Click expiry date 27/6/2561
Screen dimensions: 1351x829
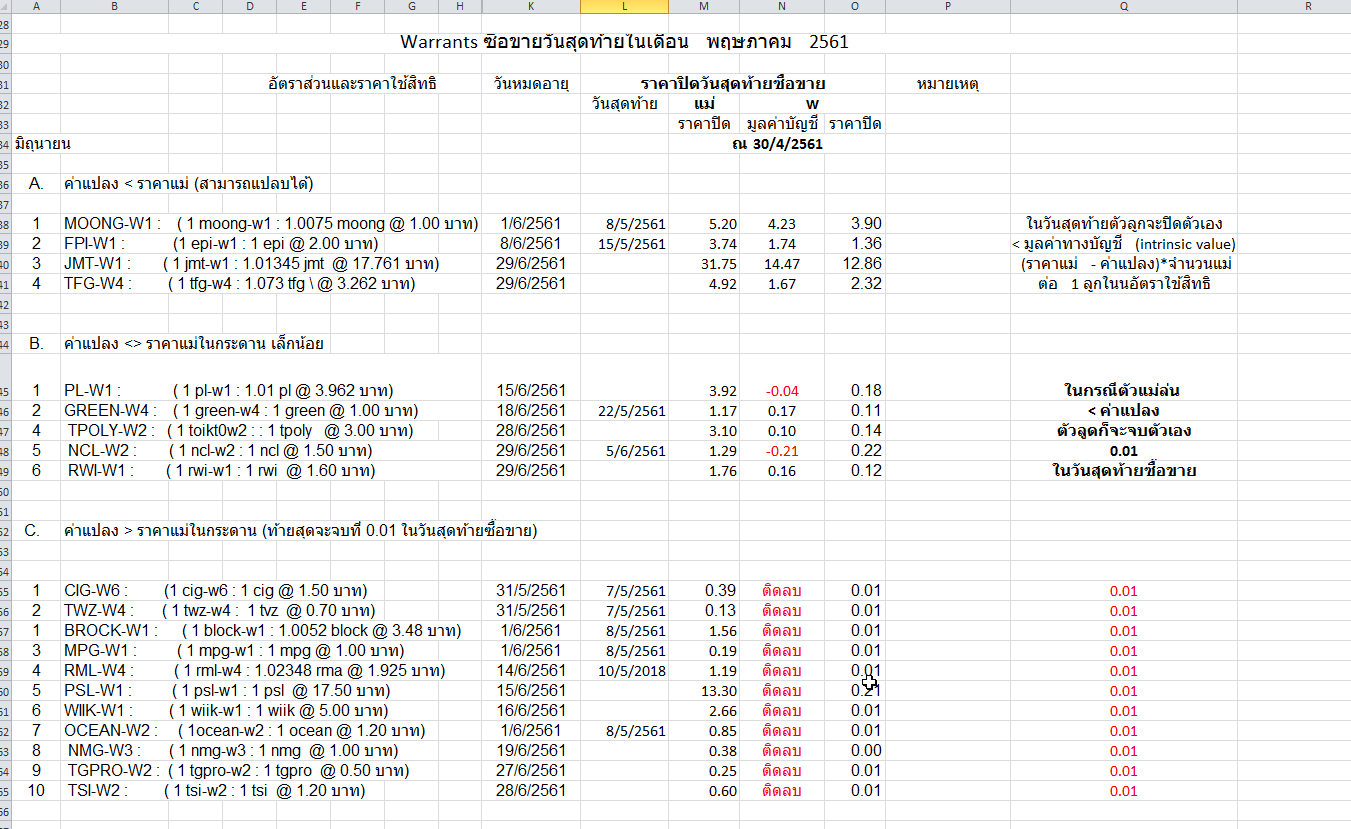pos(530,771)
